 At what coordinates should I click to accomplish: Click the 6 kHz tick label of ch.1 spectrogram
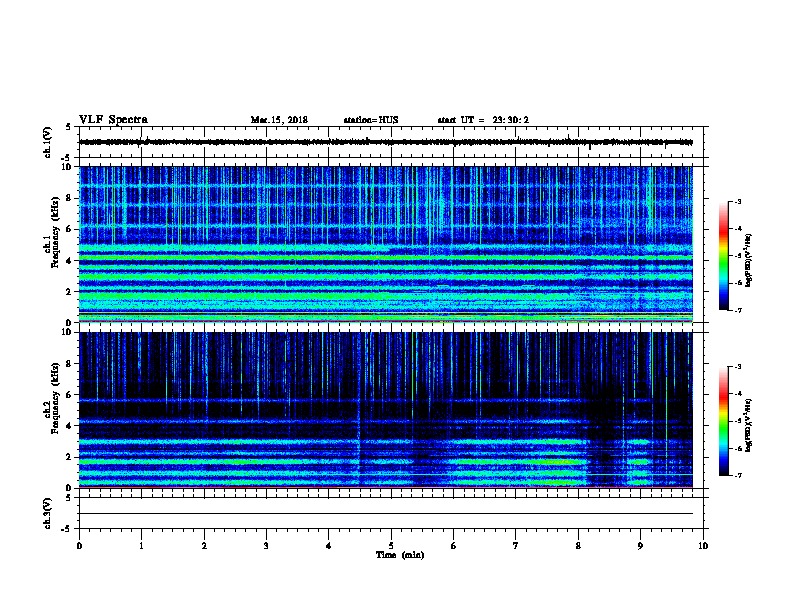tap(69, 229)
